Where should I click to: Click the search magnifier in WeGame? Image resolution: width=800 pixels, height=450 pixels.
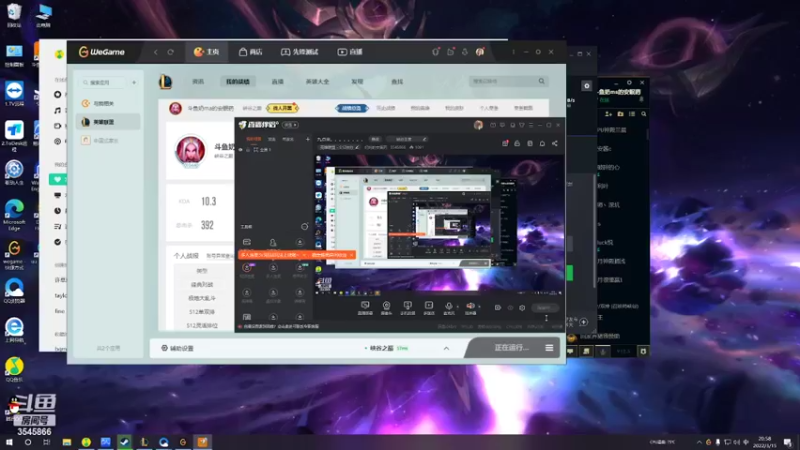pos(541,81)
